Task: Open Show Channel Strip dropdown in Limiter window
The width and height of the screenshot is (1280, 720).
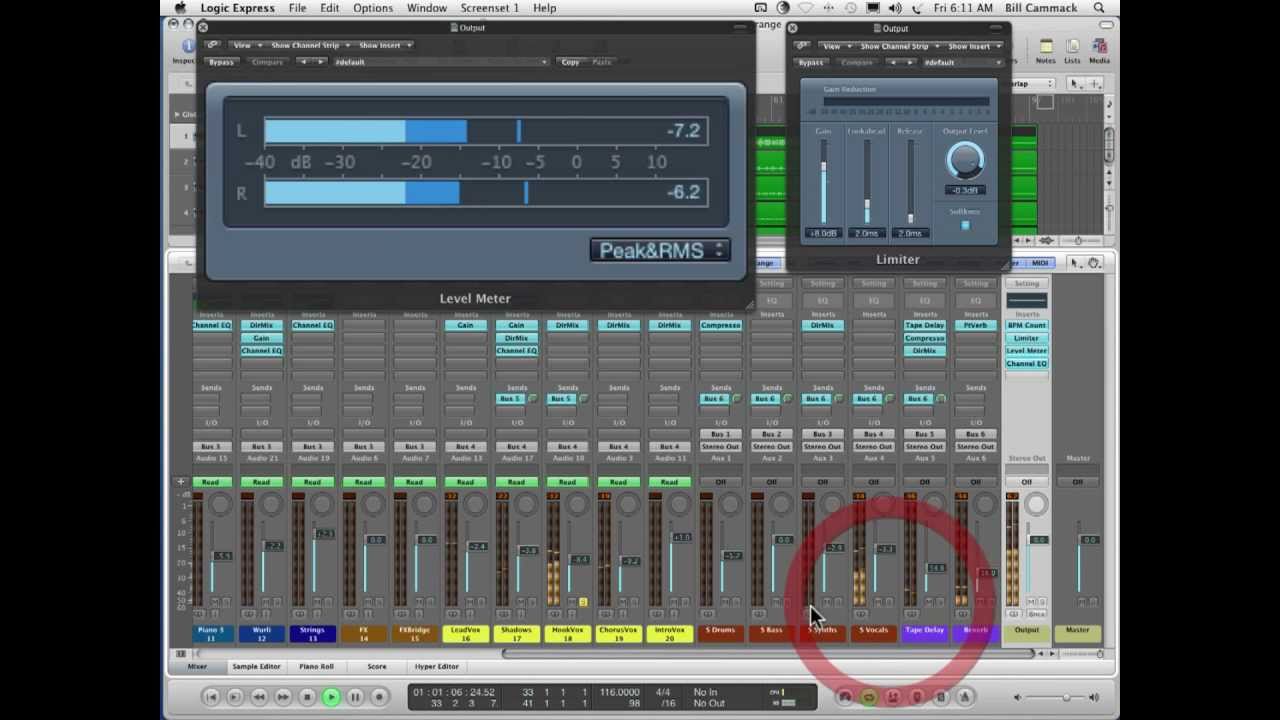Action: coord(898,46)
